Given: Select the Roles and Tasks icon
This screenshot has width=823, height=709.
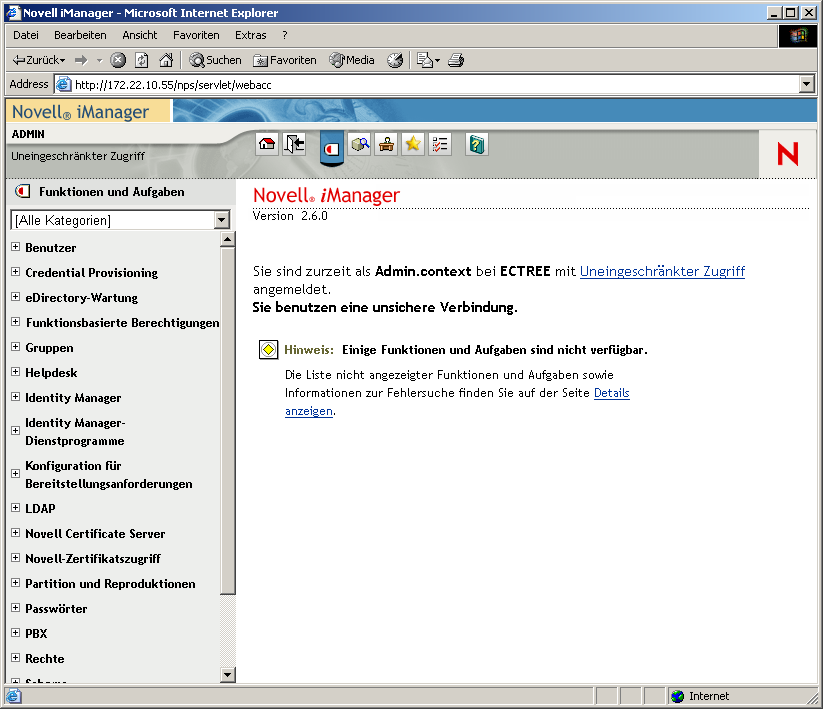Looking at the screenshot, I should (x=331, y=144).
